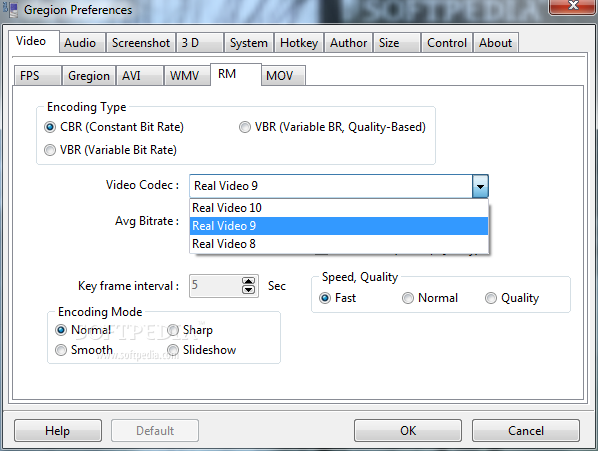Click the Default button
The width and height of the screenshot is (598, 451).
pos(155,431)
